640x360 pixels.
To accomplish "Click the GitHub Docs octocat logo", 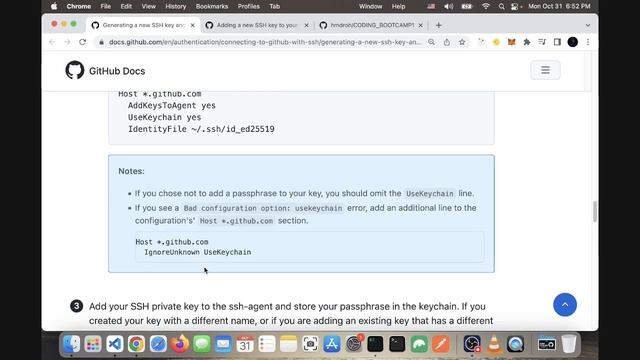I will (x=75, y=70).
